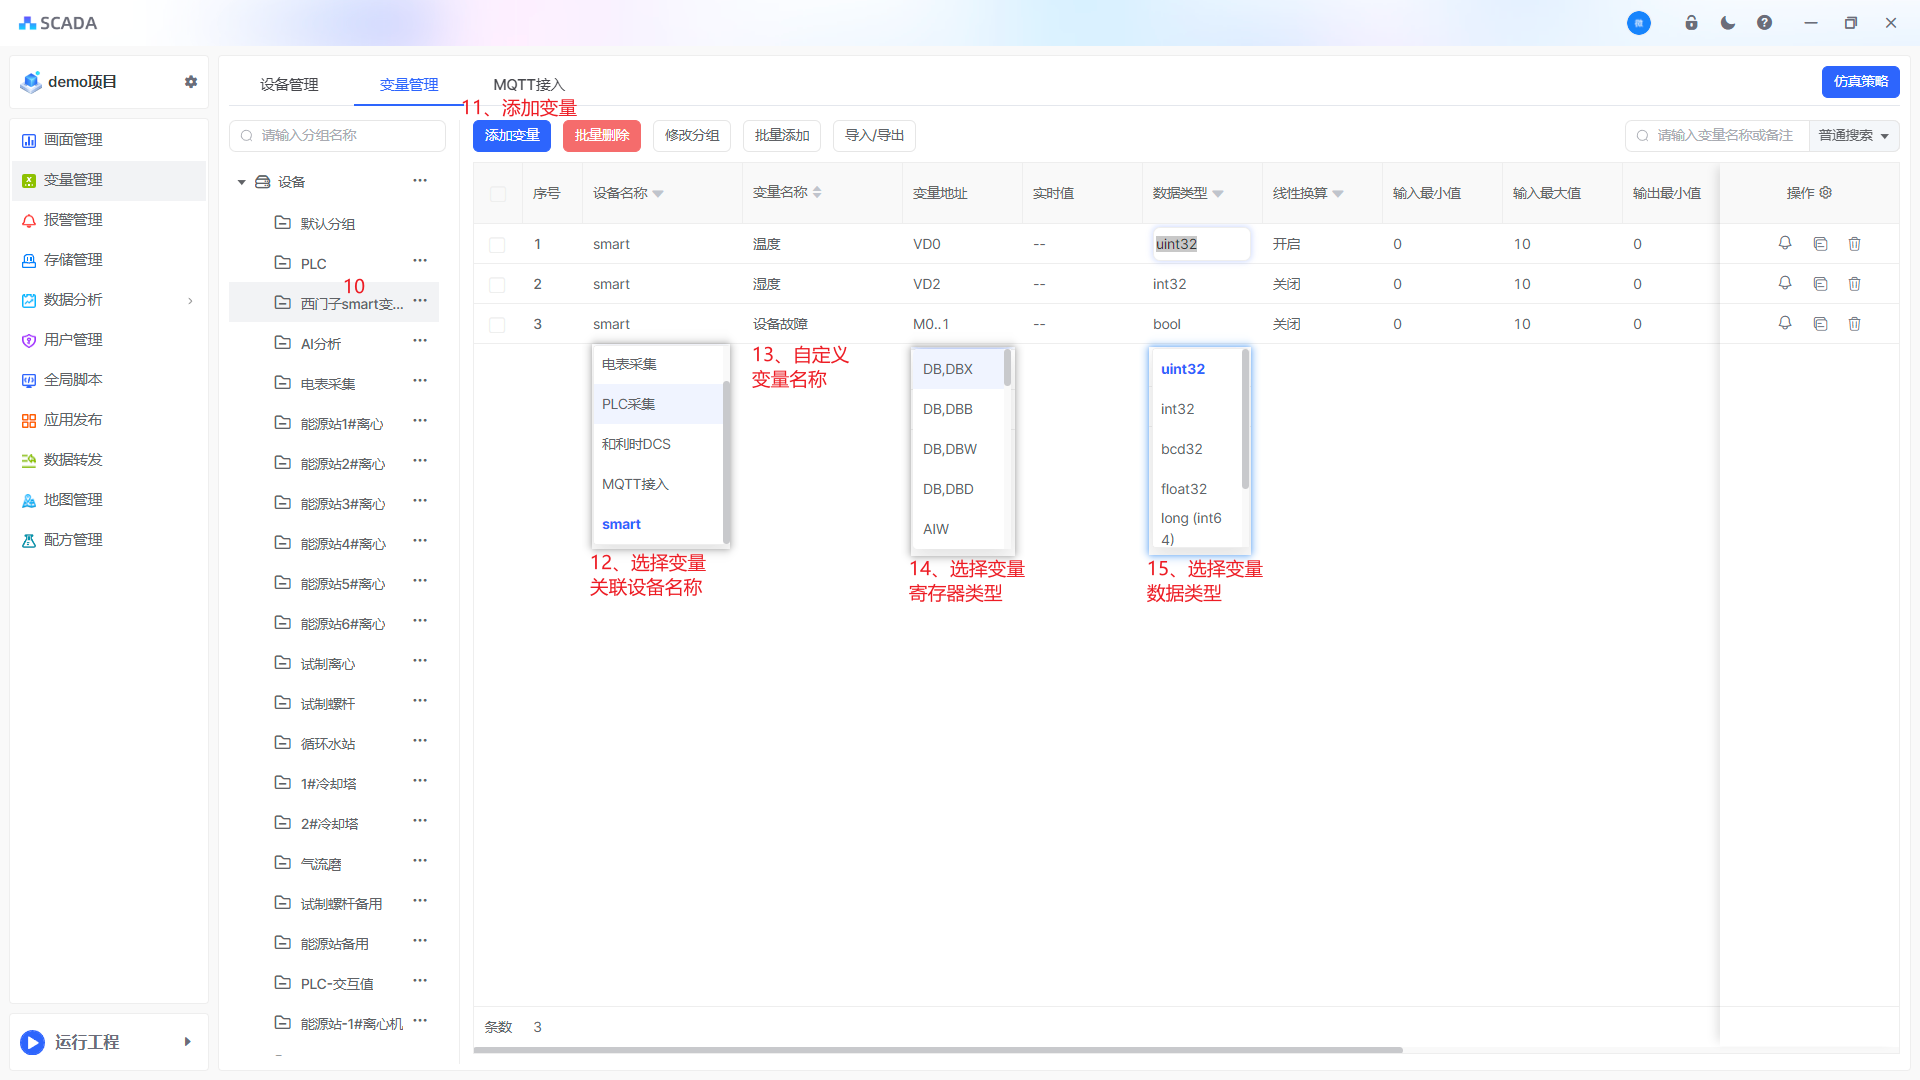Select the checkbox for row 2 湿度
The image size is (1920, 1080).
tap(498, 285)
